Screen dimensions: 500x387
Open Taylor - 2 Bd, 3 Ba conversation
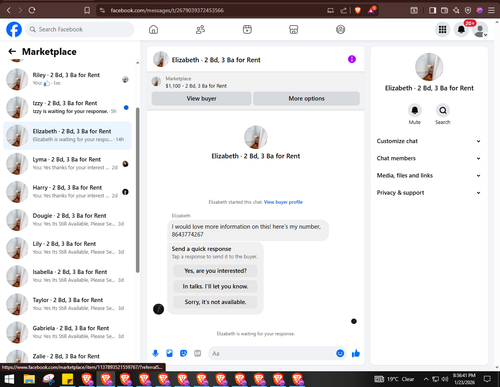tap(67, 304)
